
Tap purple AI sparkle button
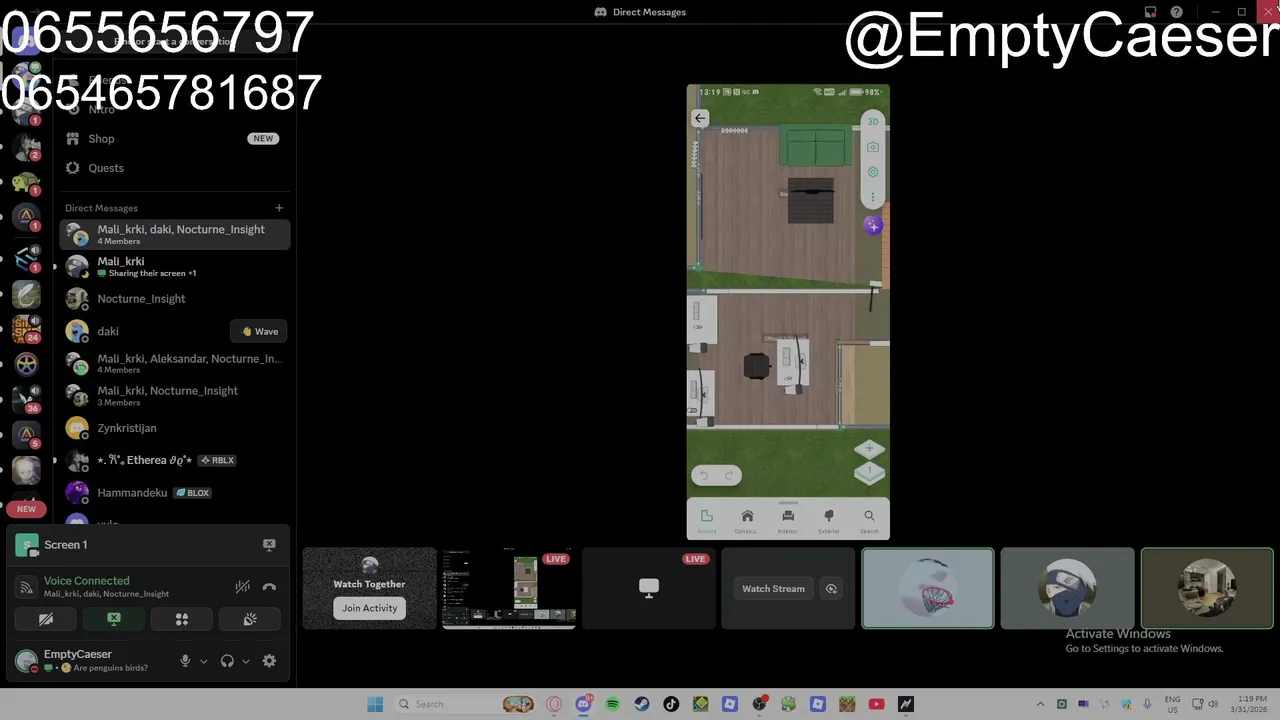click(873, 226)
